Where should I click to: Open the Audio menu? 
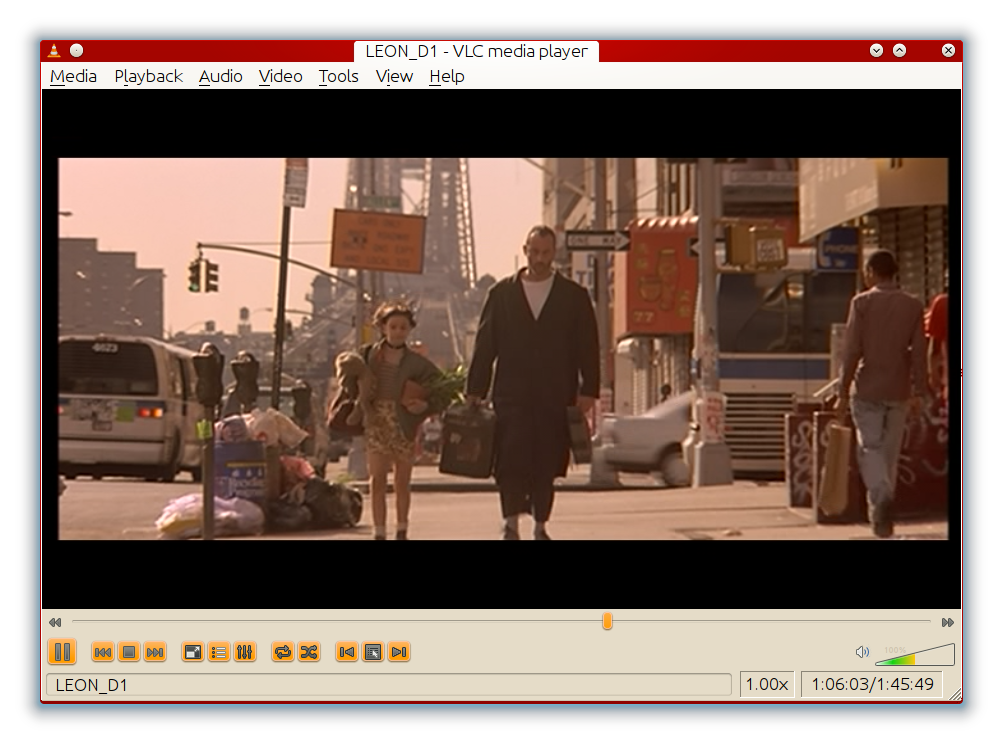(221, 77)
